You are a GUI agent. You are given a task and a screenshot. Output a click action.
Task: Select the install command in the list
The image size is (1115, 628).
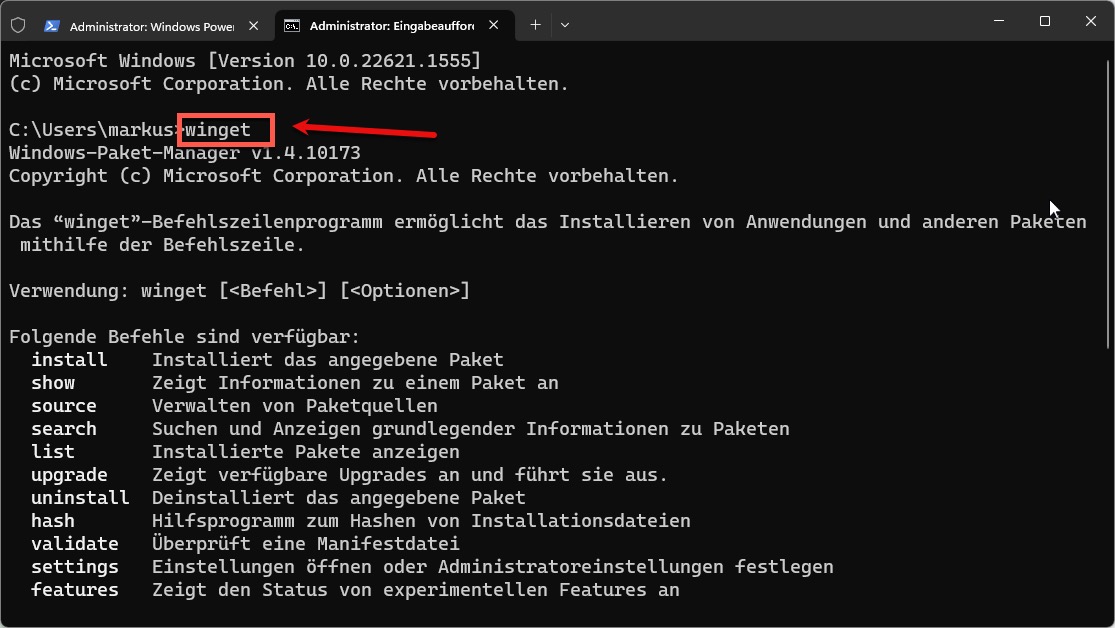click(68, 359)
